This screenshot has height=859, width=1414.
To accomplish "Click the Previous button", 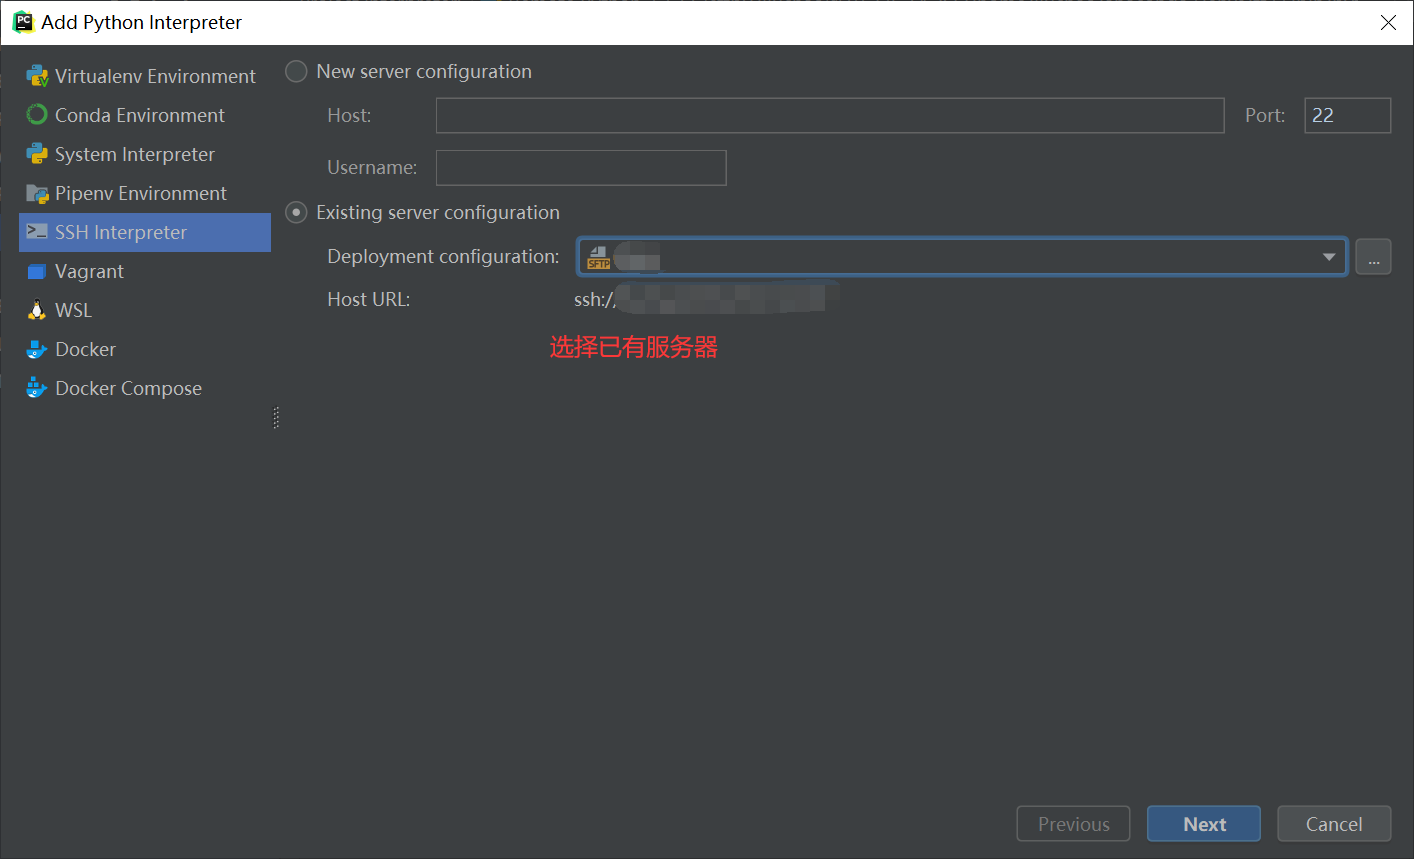I will pos(1073,824).
